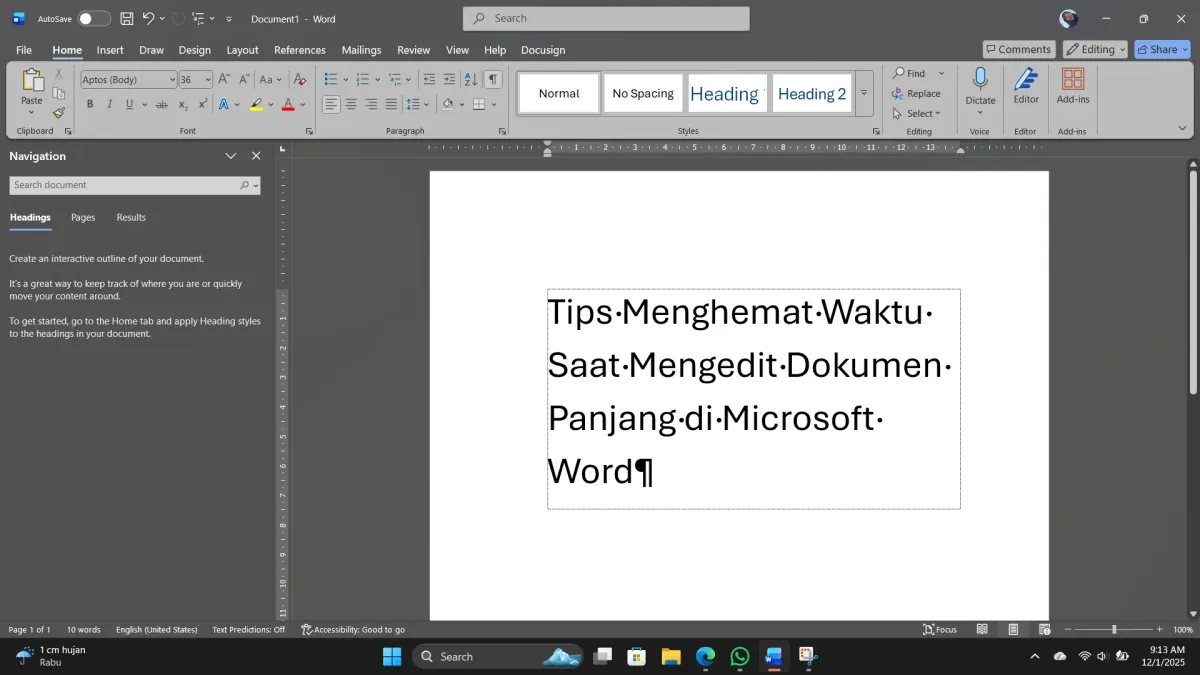Switch to Web Layout view in status bar

[x=1045, y=629]
